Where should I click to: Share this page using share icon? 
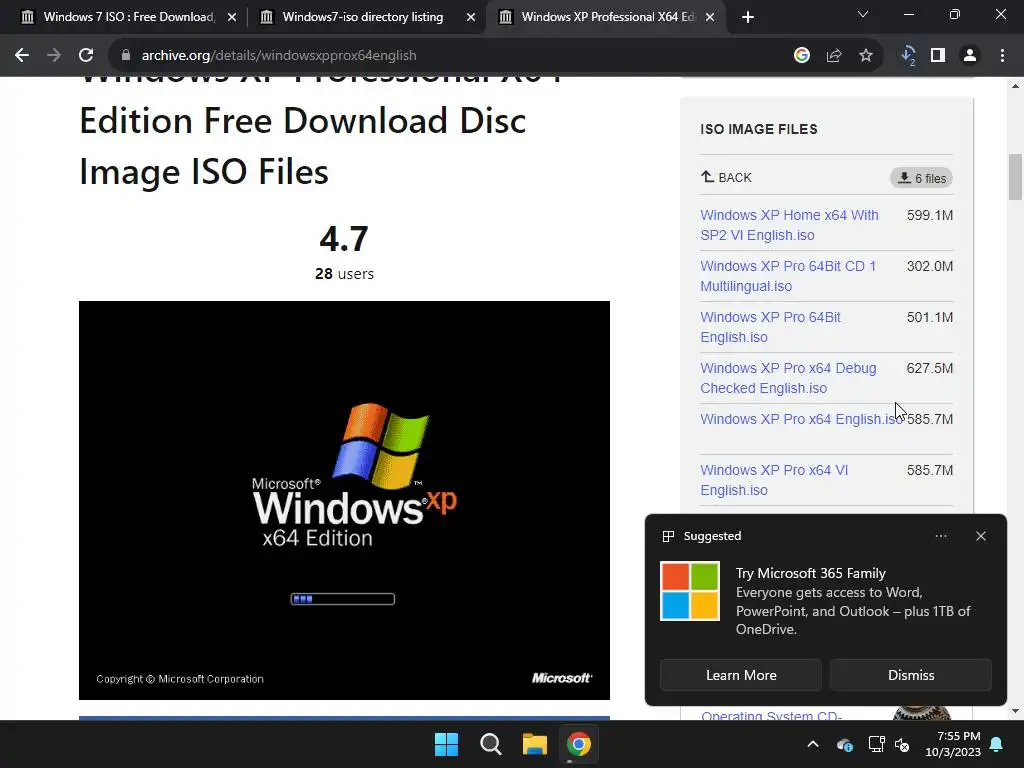(834, 56)
